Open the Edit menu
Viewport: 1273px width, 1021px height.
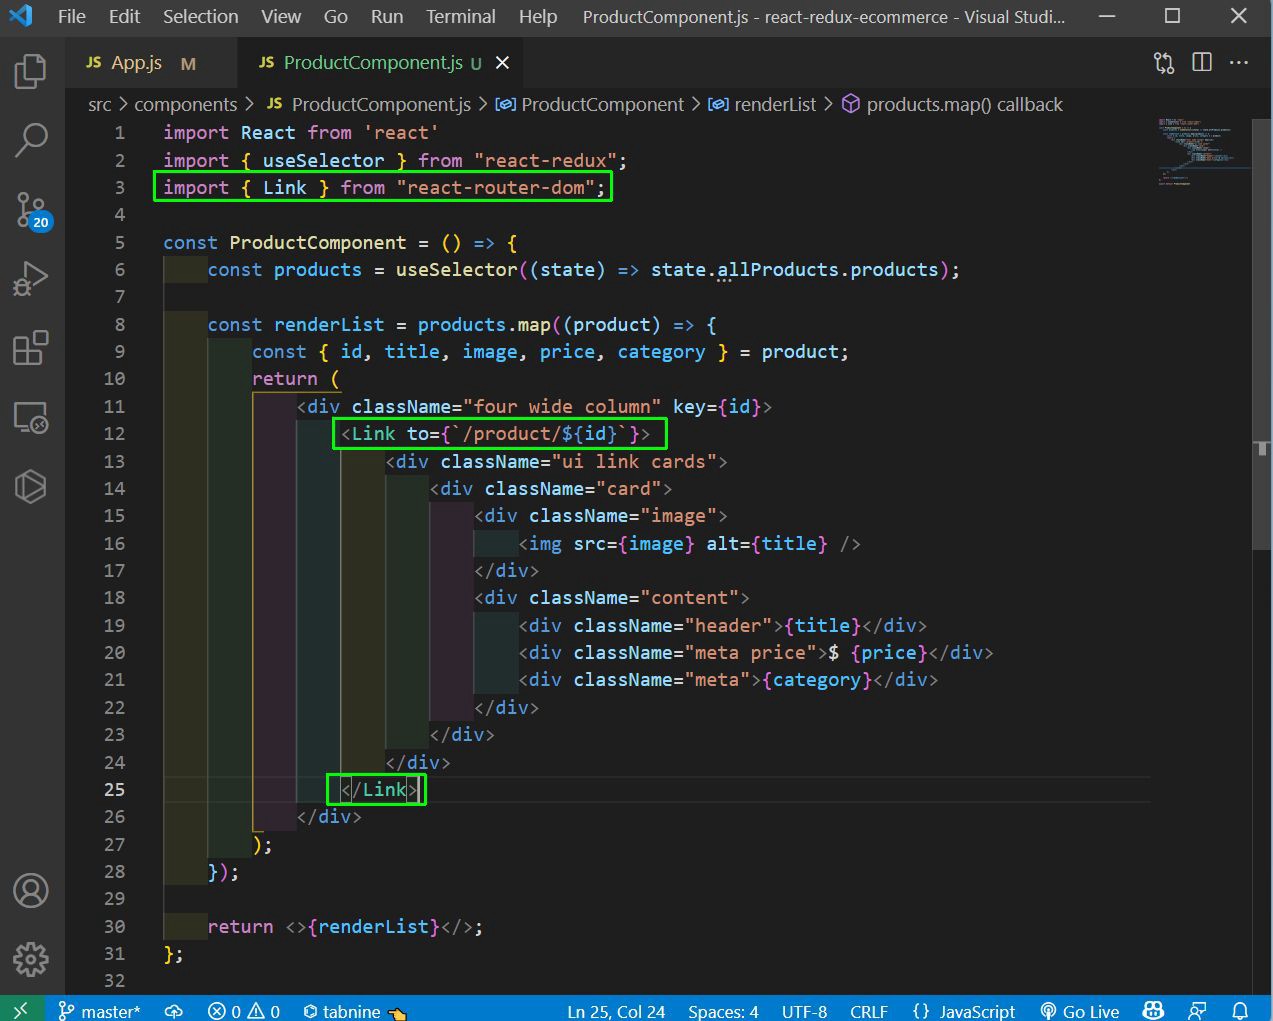[125, 17]
